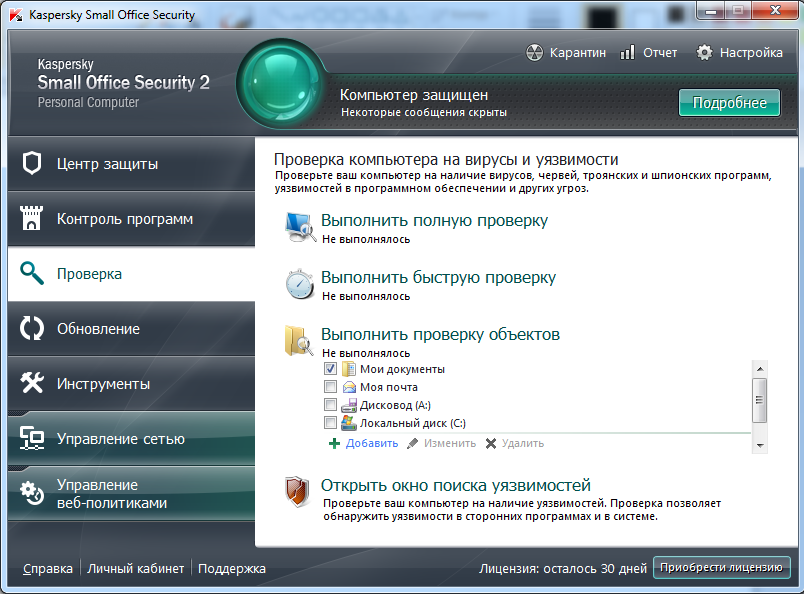
Task: Click the Изменить link
Action: point(450,443)
